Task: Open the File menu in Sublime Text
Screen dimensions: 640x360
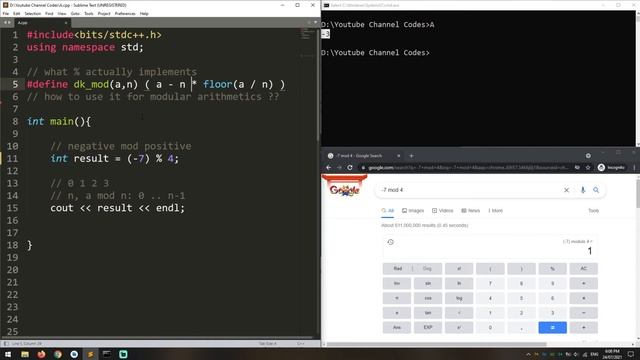Action: (6, 13)
